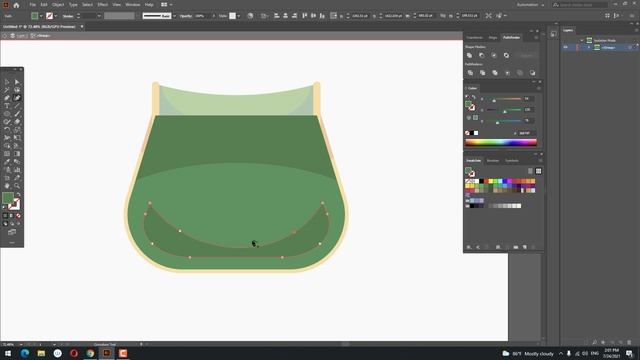Open the brush definition dropdown
This screenshot has height=360, width=640.
[x=174, y=16]
